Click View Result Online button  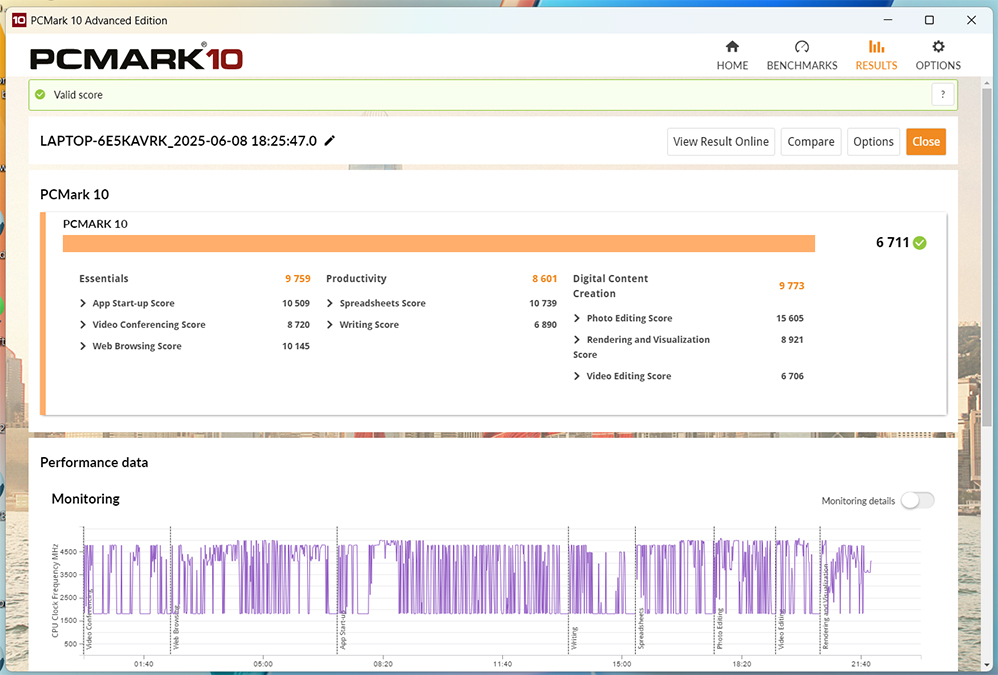pyautogui.click(x=720, y=141)
